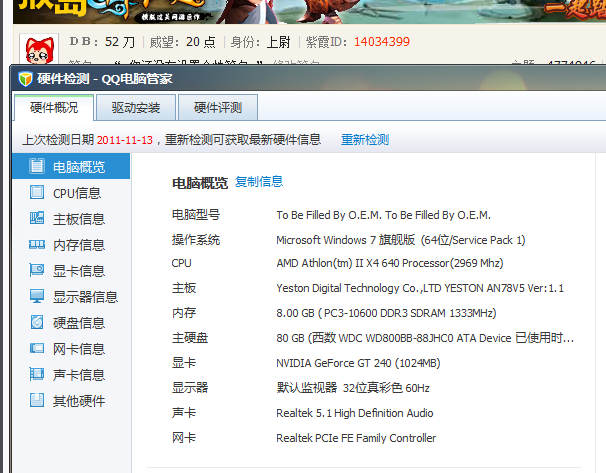The image size is (606, 473).
Task: Click the 电脑型号 value To Be Filled By O.E.M.
Action: [x=383, y=215]
